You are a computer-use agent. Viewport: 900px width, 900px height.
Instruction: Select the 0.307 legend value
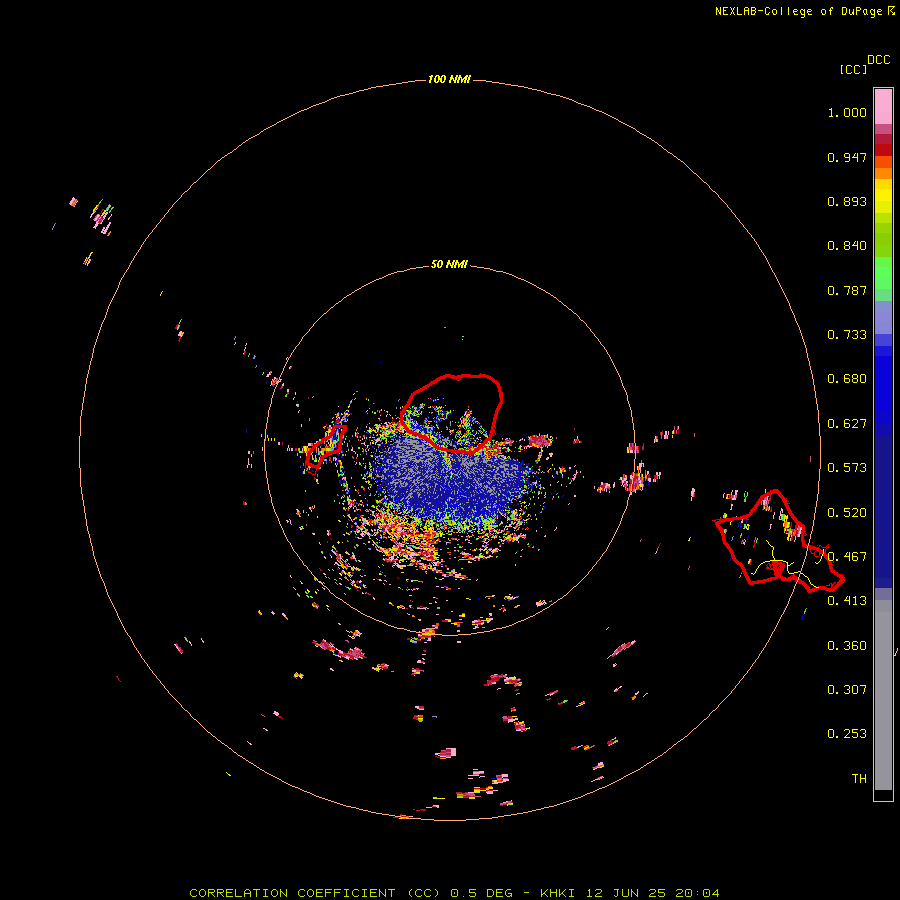[847, 689]
